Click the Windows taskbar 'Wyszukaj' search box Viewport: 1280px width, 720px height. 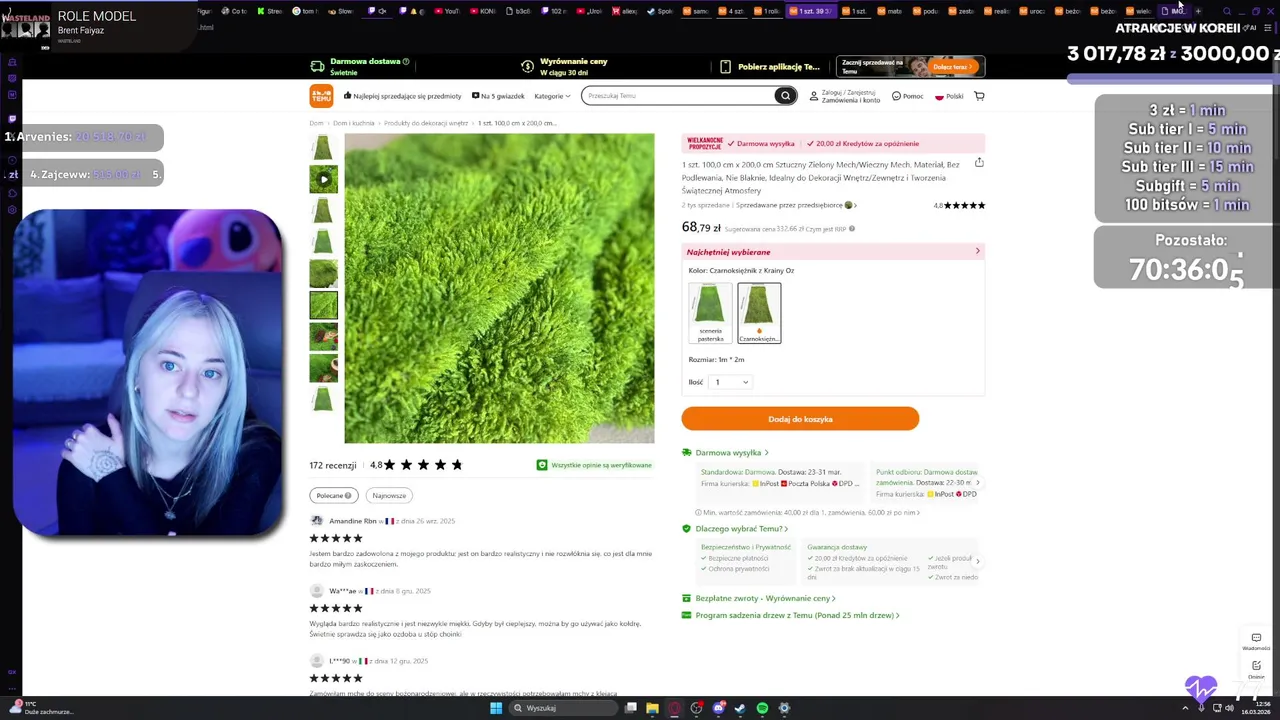pos(563,708)
